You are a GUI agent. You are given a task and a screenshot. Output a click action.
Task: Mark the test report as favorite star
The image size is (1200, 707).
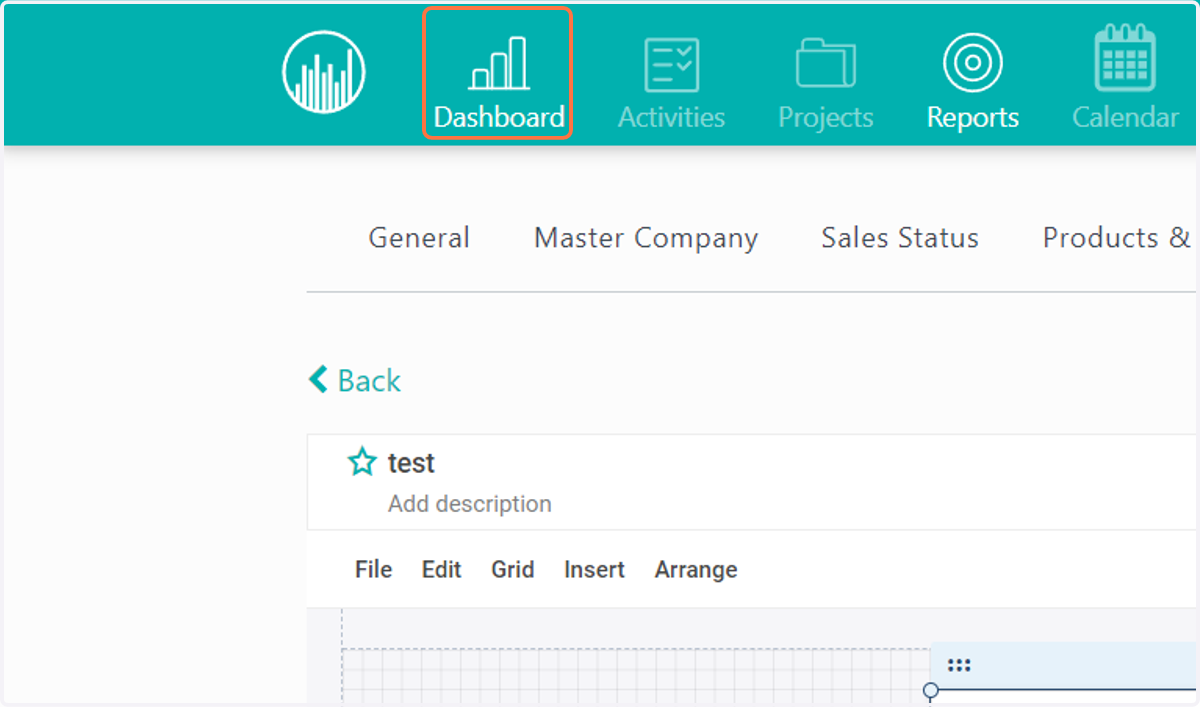[361, 463]
